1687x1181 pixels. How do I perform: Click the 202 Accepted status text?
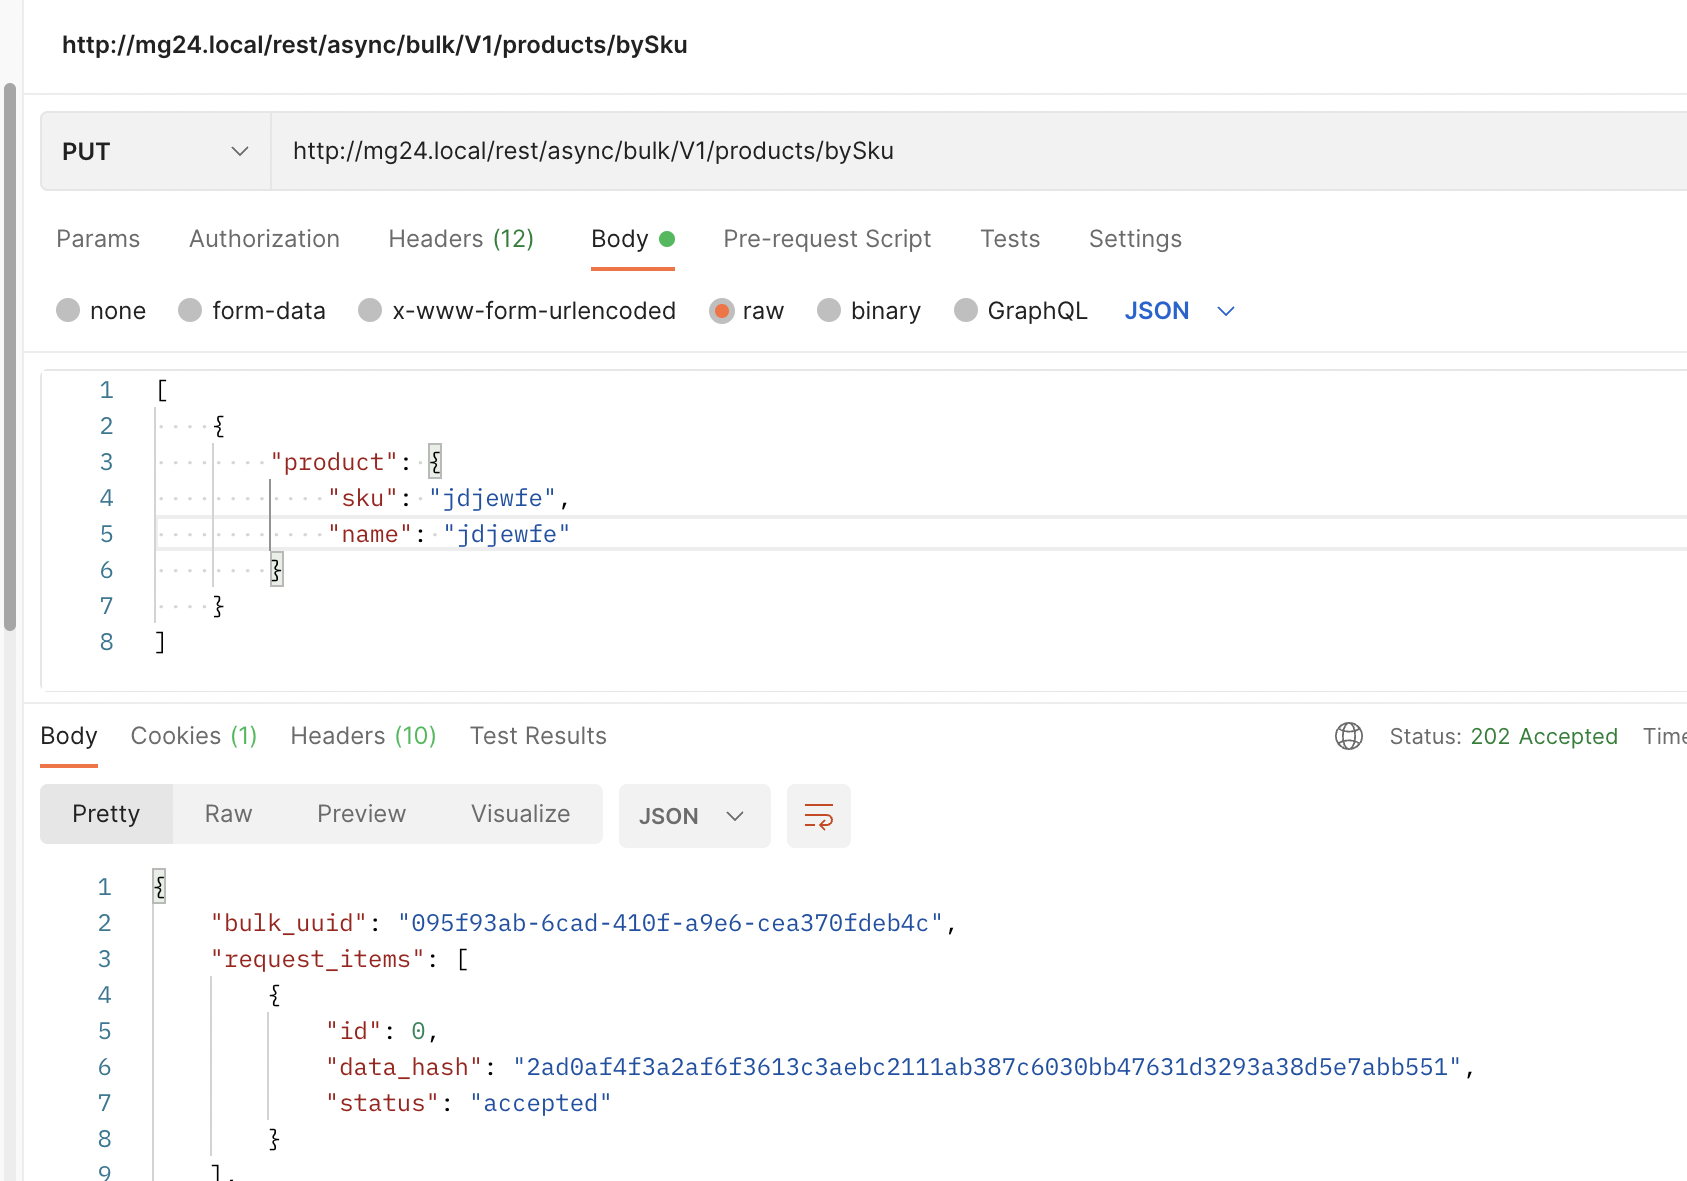(1544, 737)
